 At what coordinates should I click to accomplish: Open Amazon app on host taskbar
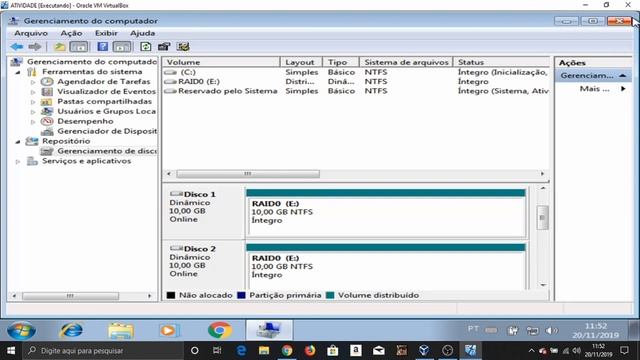click(x=356, y=350)
